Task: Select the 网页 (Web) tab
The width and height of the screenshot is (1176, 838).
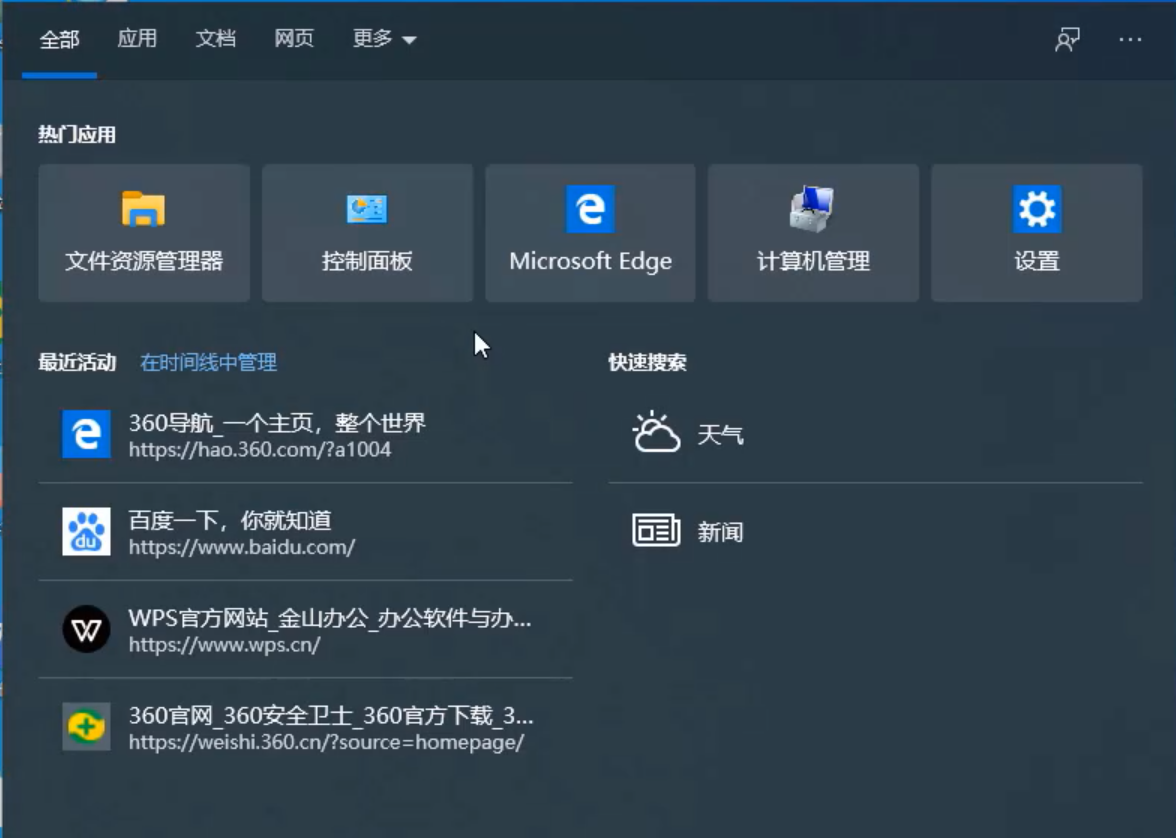Action: click(294, 40)
